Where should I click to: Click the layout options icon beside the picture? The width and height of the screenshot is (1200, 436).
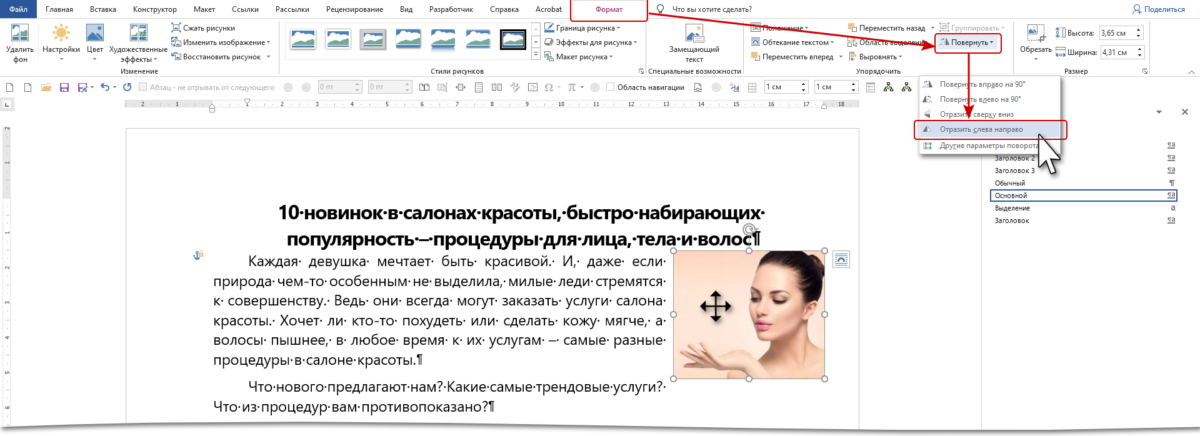coord(841,259)
